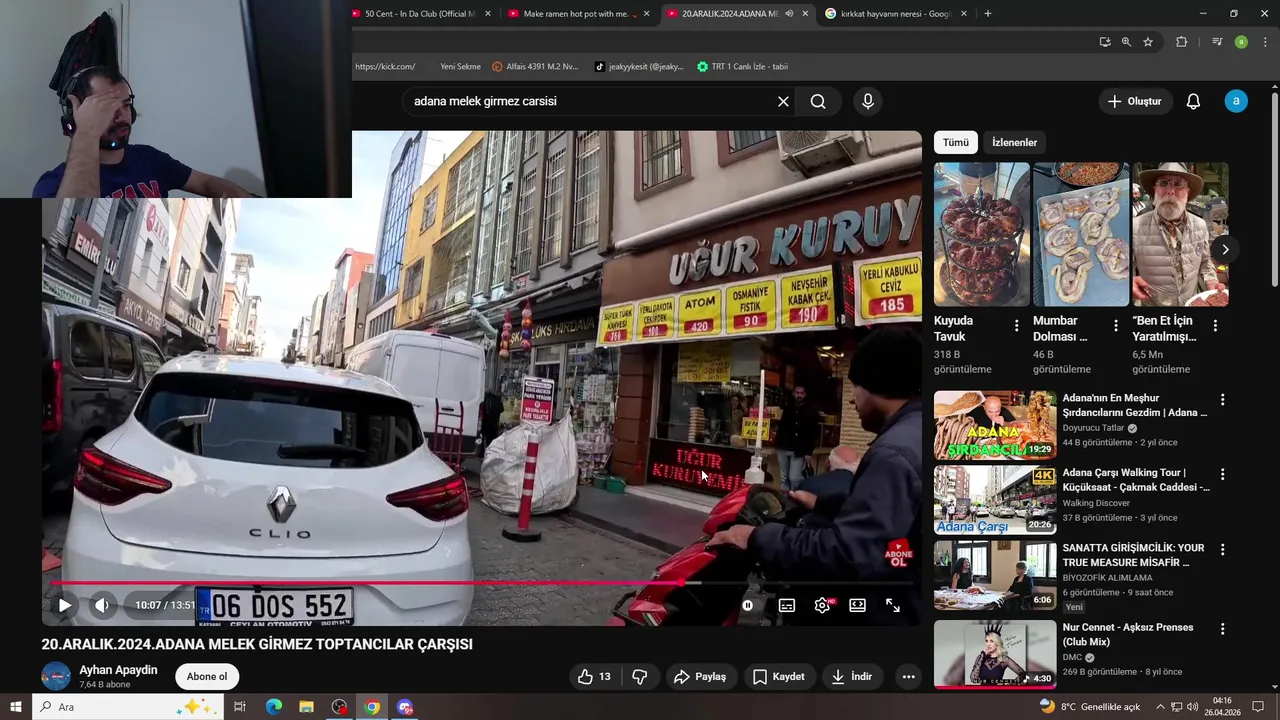
Task: Open the Kuyuda Tavuk short thumbnail
Action: tap(982, 234)
